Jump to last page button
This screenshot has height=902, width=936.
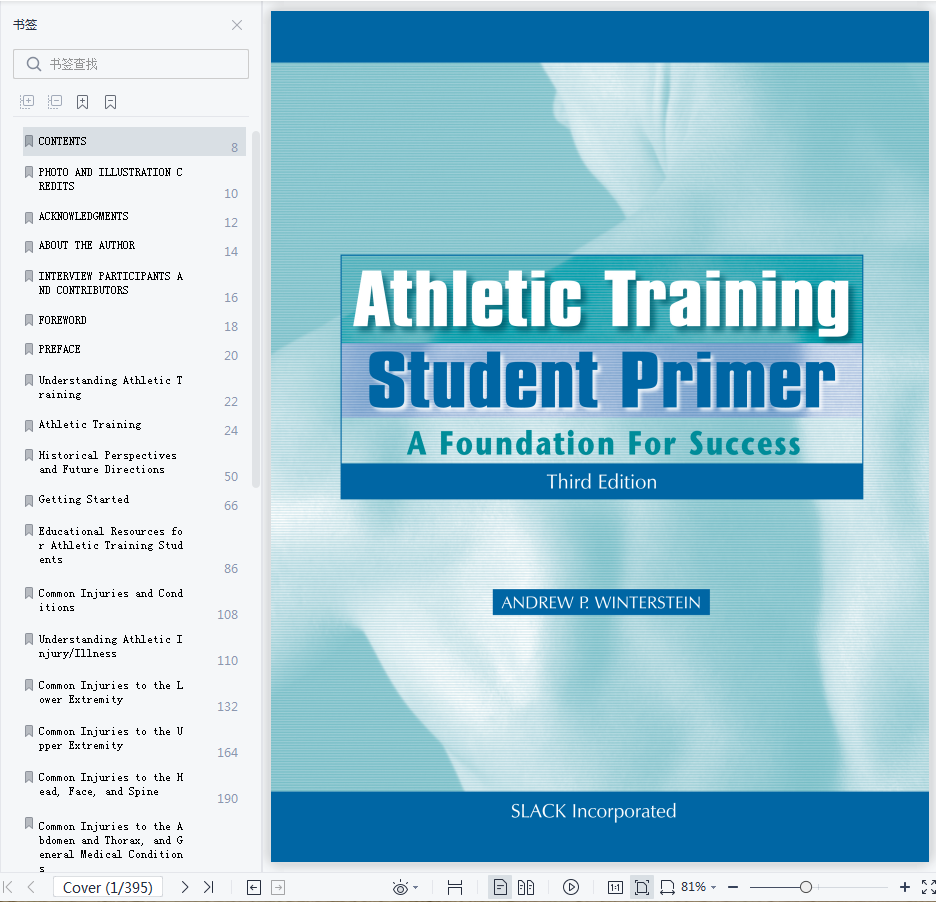[x=208, y=887]
